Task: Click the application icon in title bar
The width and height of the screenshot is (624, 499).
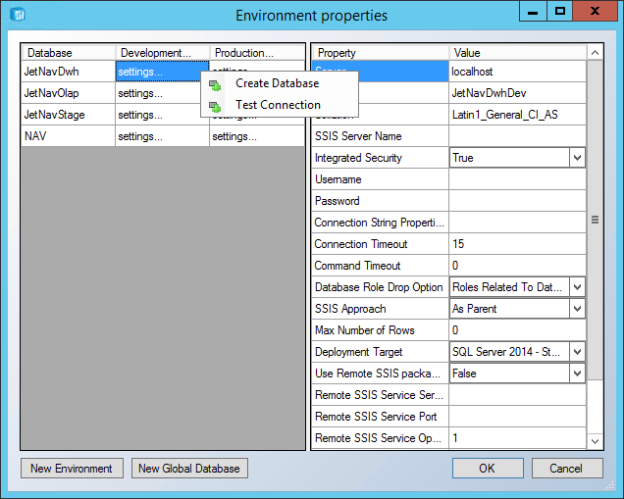Action: 18,15
